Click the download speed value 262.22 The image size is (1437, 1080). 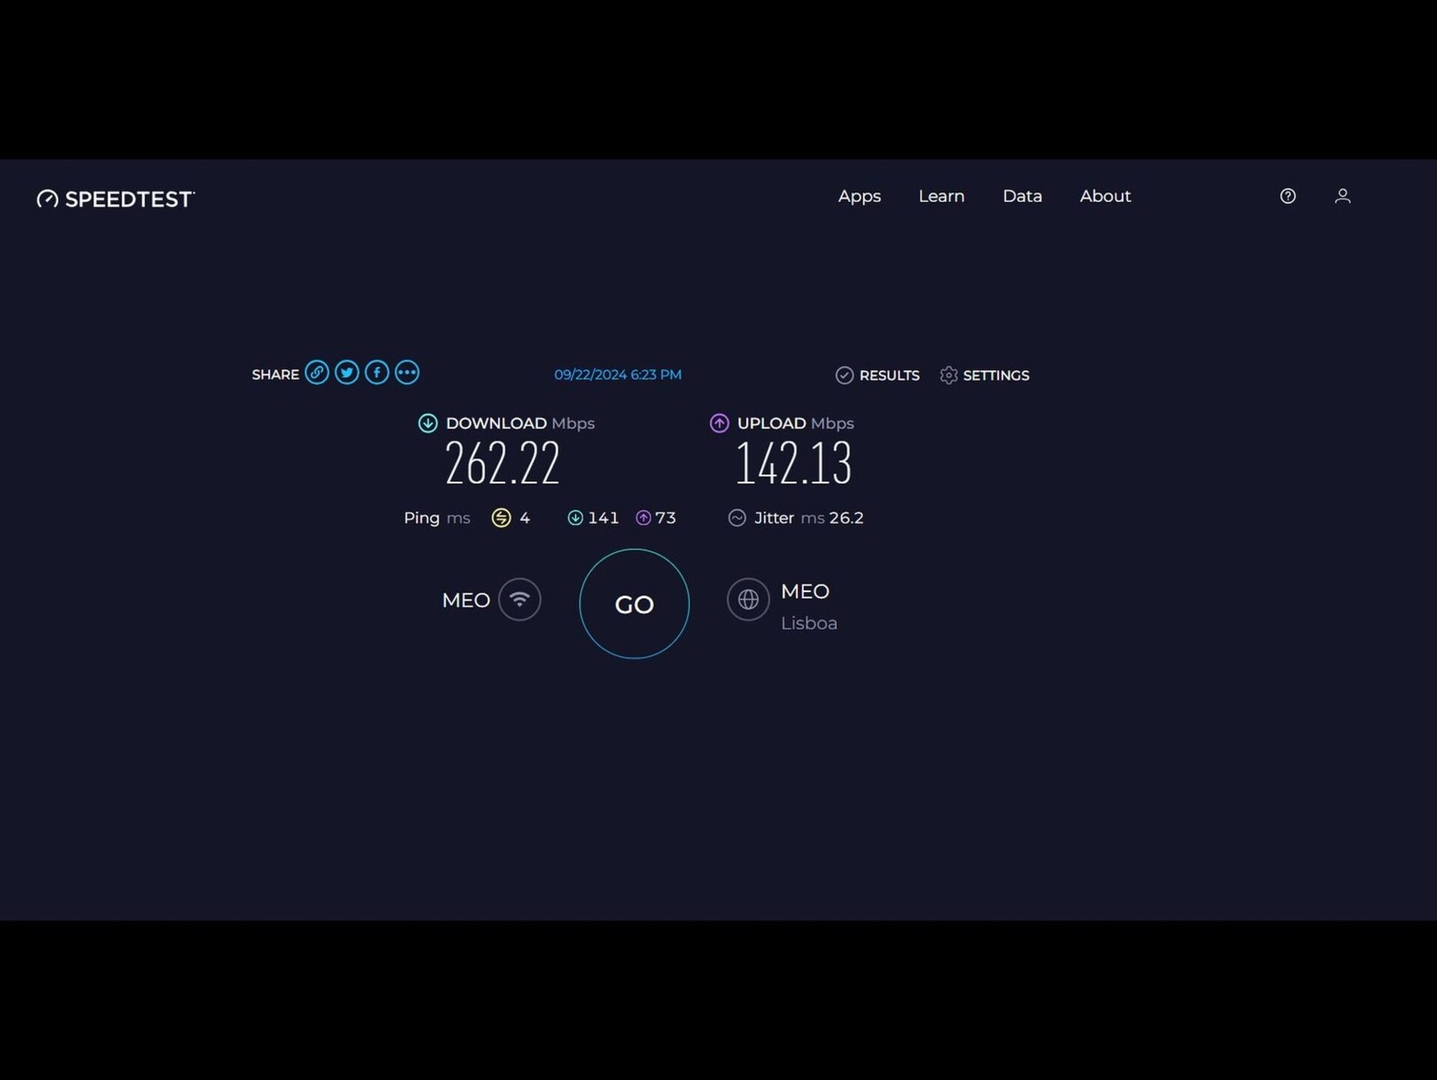point(502,464)
